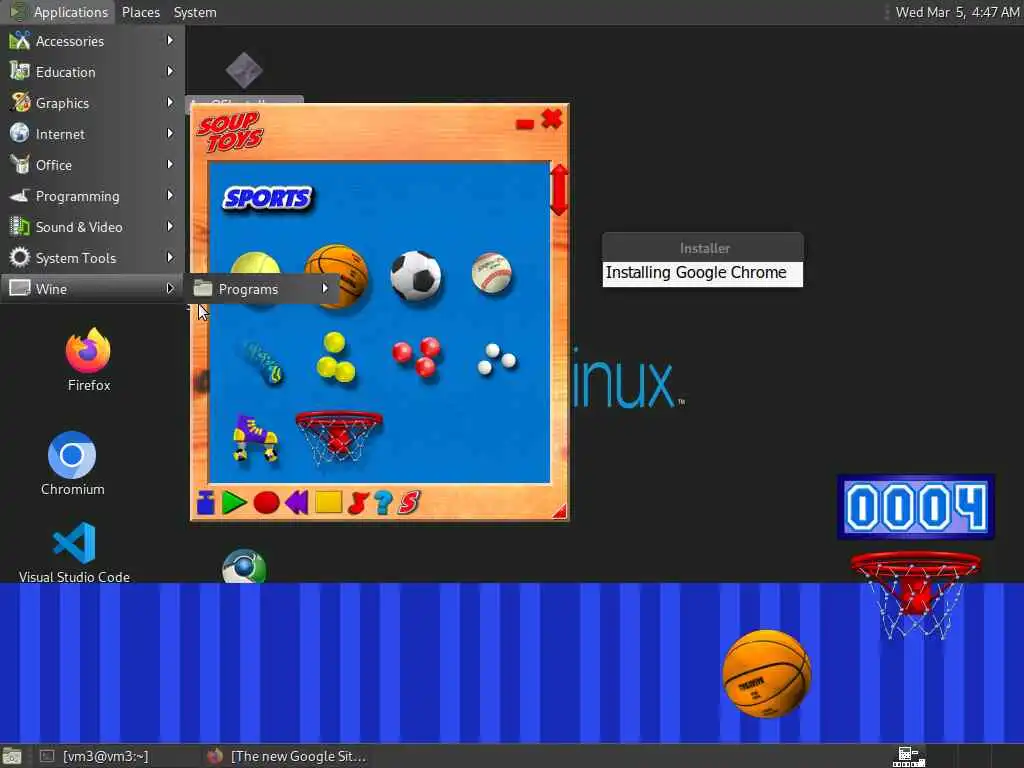This screenshot has width=1024, height=768.
Task: Toggle the red music note button
Action: [x=359, y=503]
